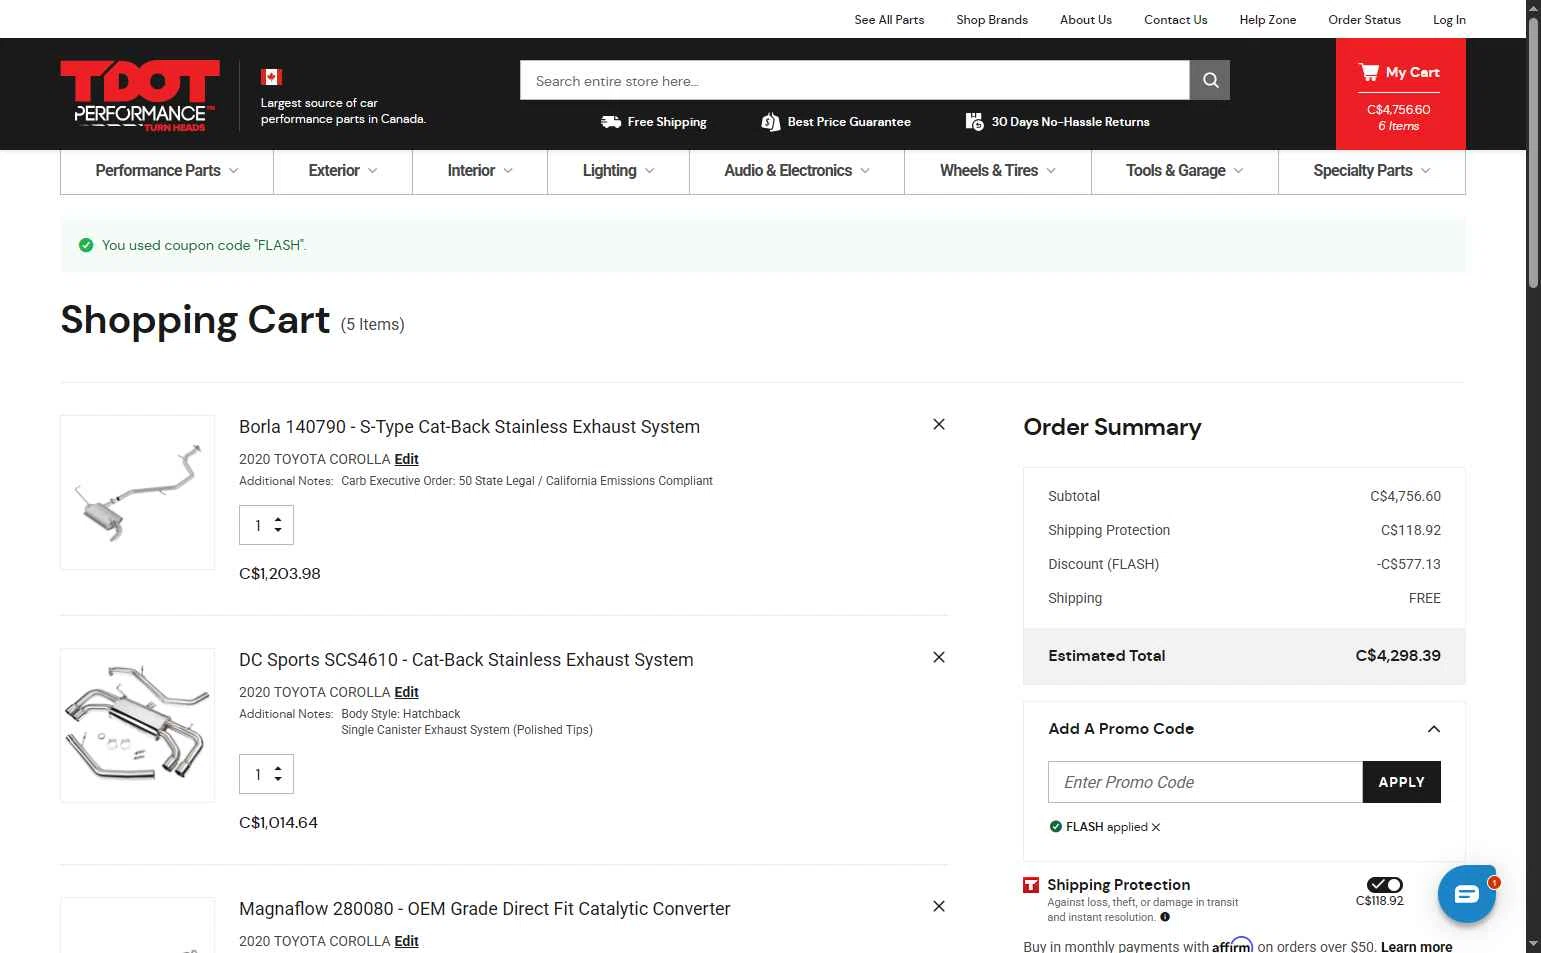Click the Affirm logo
This screenshot has height=953, width=1541.
tap(1232, 945)
